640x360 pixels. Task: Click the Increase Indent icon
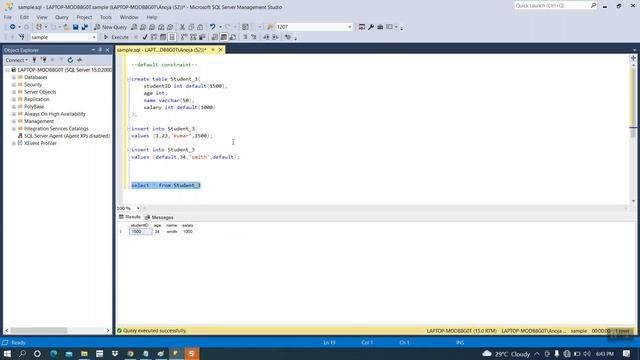coord(275,37)
